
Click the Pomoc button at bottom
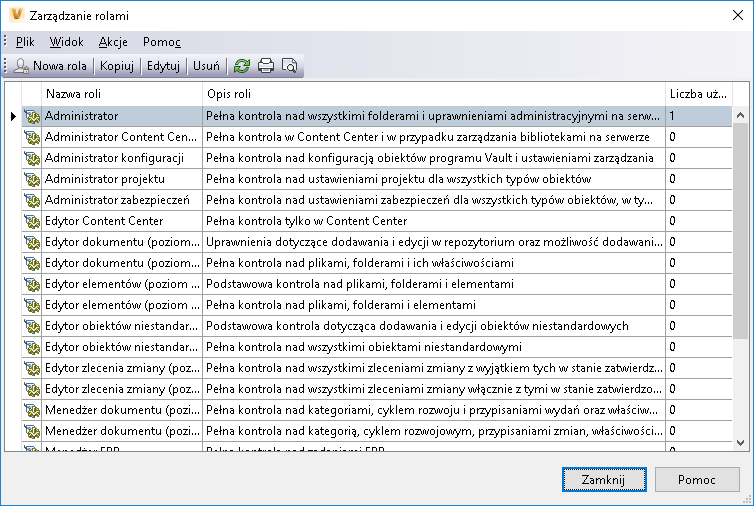tap(696, 480)
